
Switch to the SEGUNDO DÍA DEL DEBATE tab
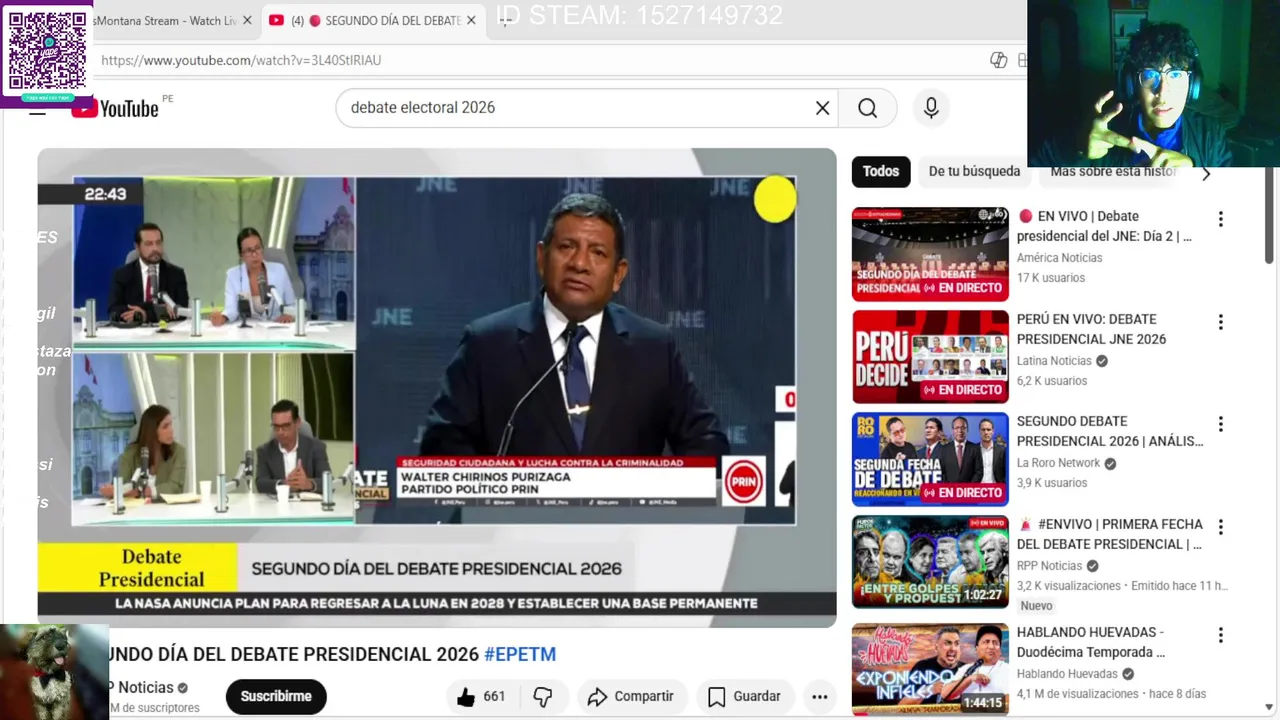pos(374,20)
